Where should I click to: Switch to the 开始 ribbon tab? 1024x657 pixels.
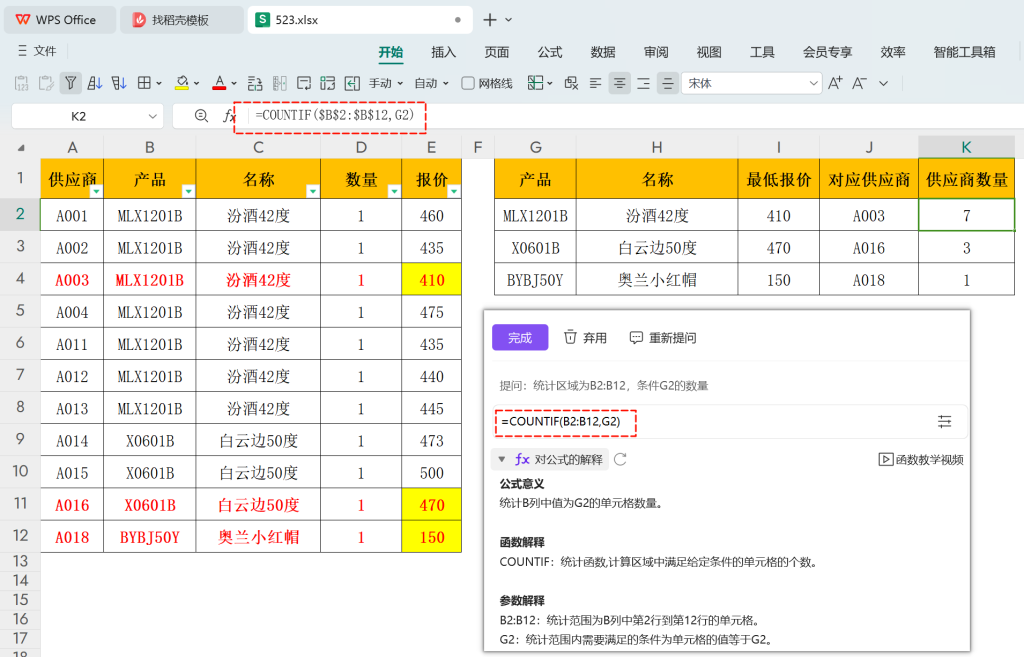click(391, 52)
